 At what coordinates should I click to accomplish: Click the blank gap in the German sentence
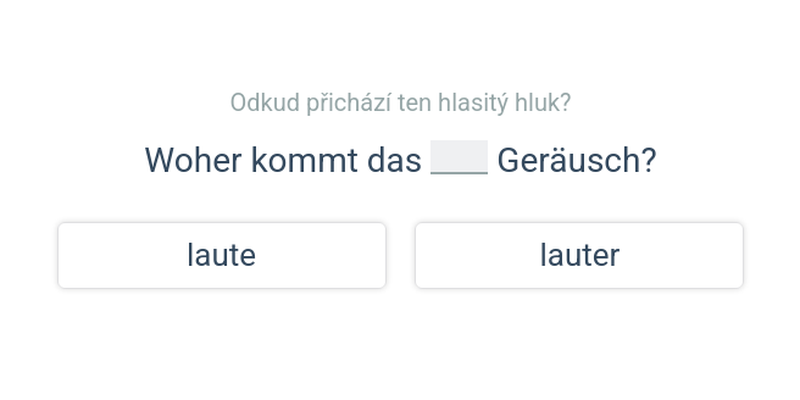459,158
